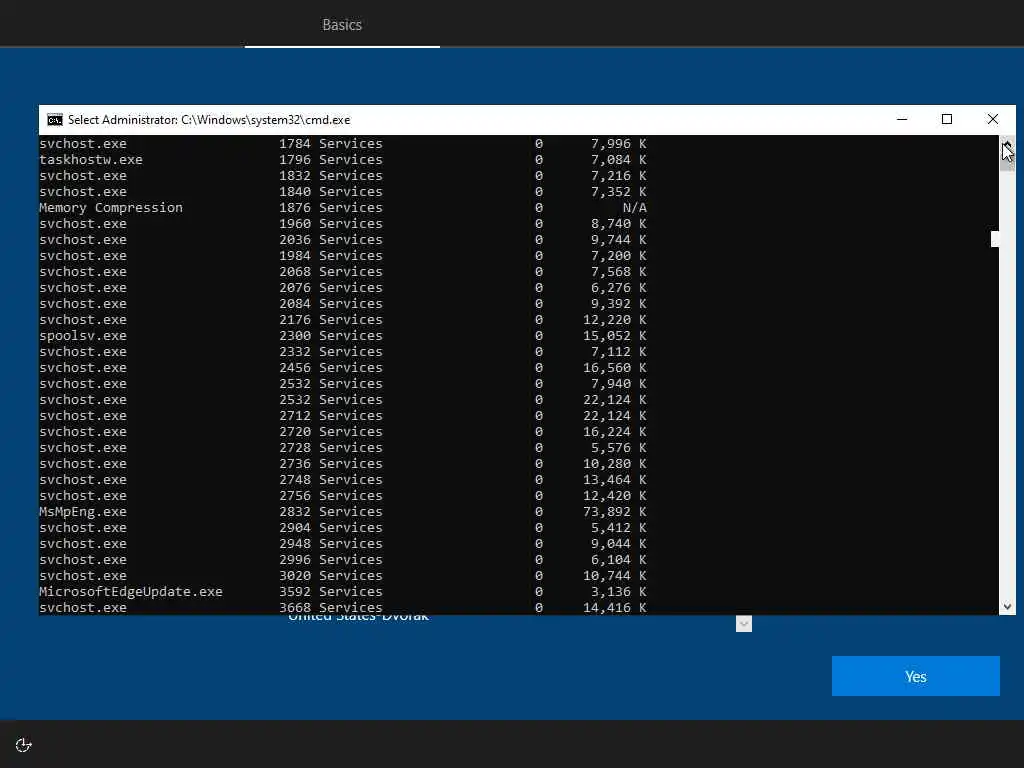
Task: Click taskhostw.exe process name
Action: (91, 160)
